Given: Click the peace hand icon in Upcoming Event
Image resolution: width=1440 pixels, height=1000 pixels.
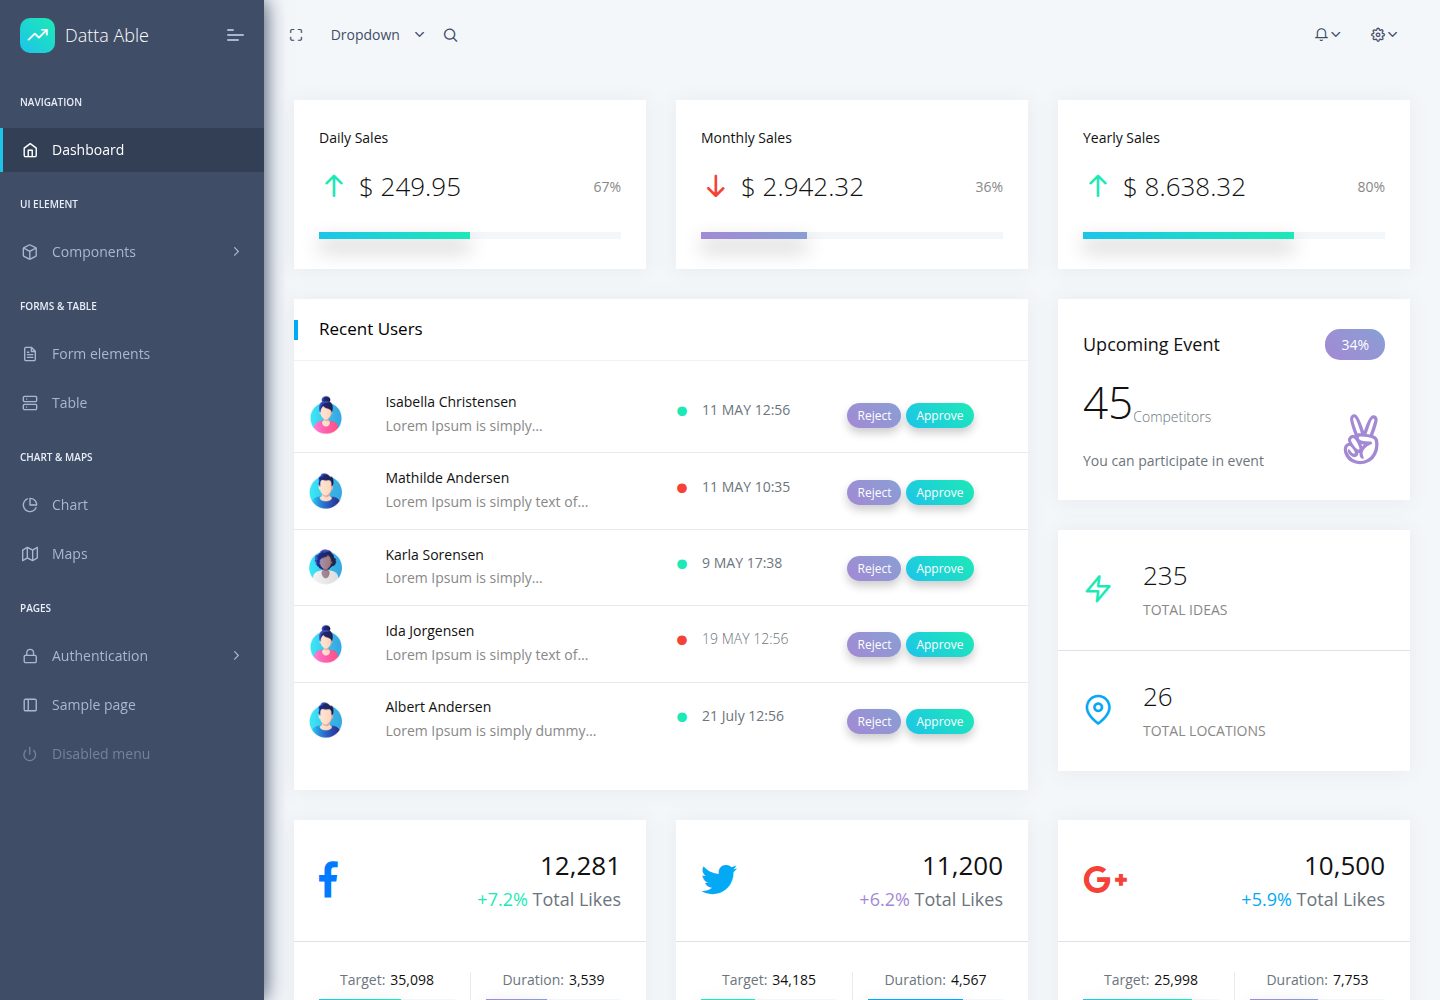Looking at the screenshot, I should coord(1361,439).
